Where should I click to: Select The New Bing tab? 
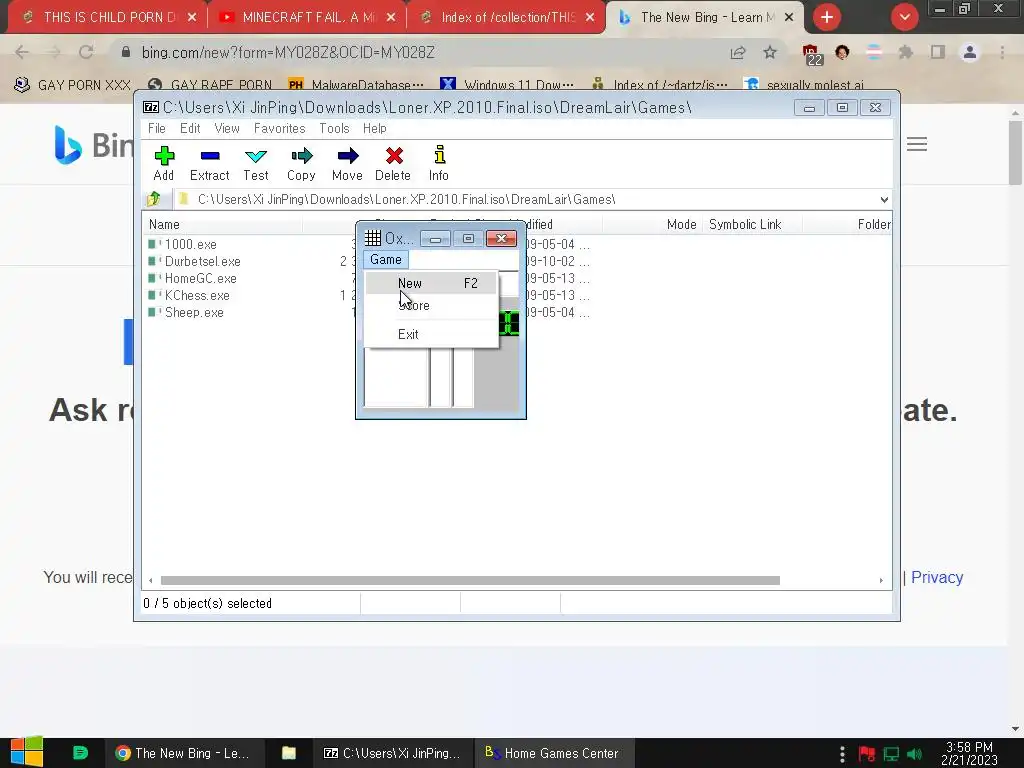[x=705, y=18]
